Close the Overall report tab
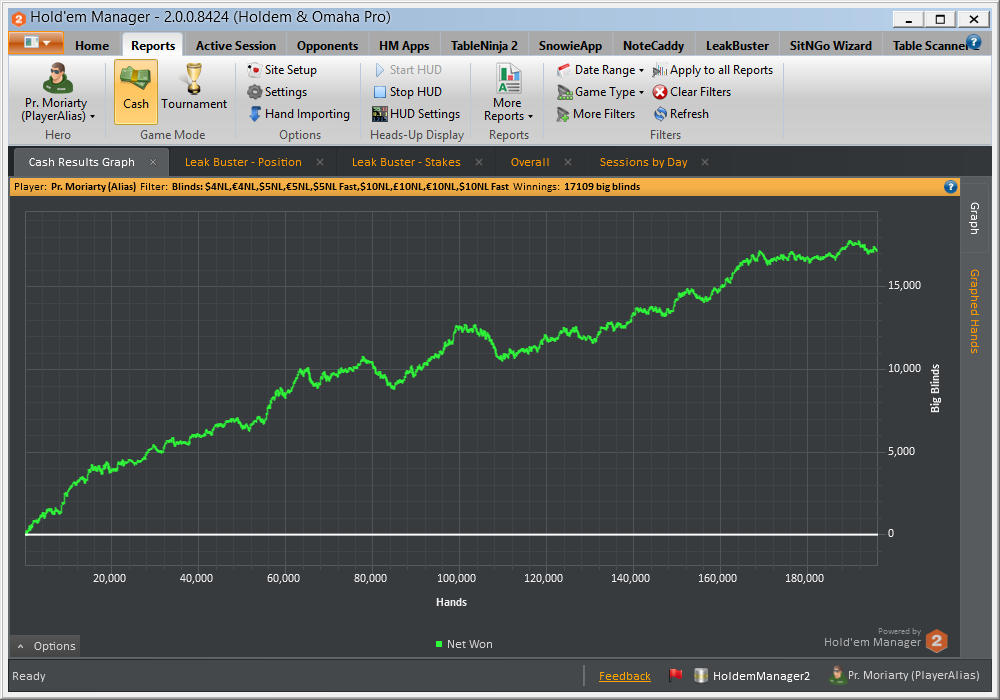Image resolution: width=1000 pixels, height=700 pixels. [568, 162]
